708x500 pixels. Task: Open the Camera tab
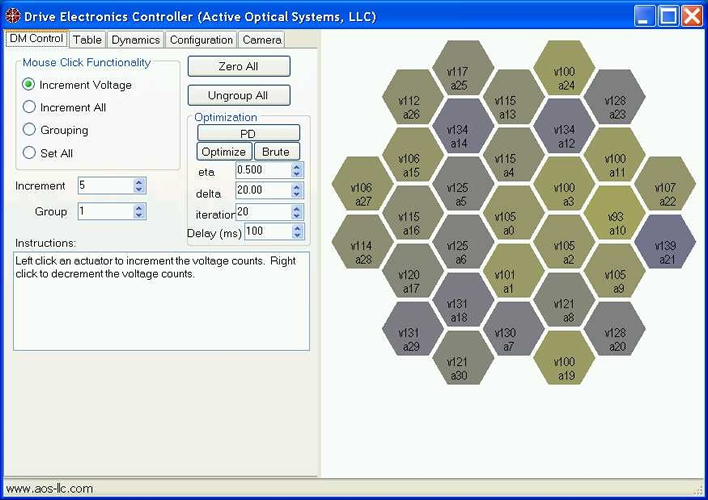[x=262, y=40]
